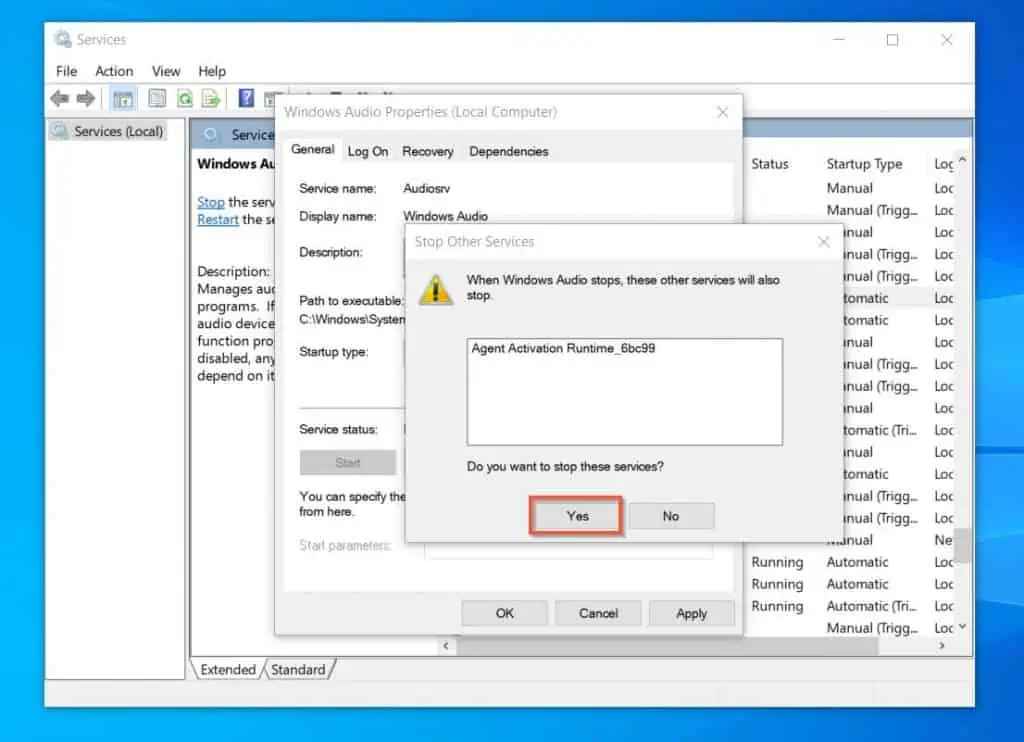The image size is (1024, 742).
Task: Click the horizontal scrollbar left arrow
Action: pyautogui.click(x=446, y=646)
